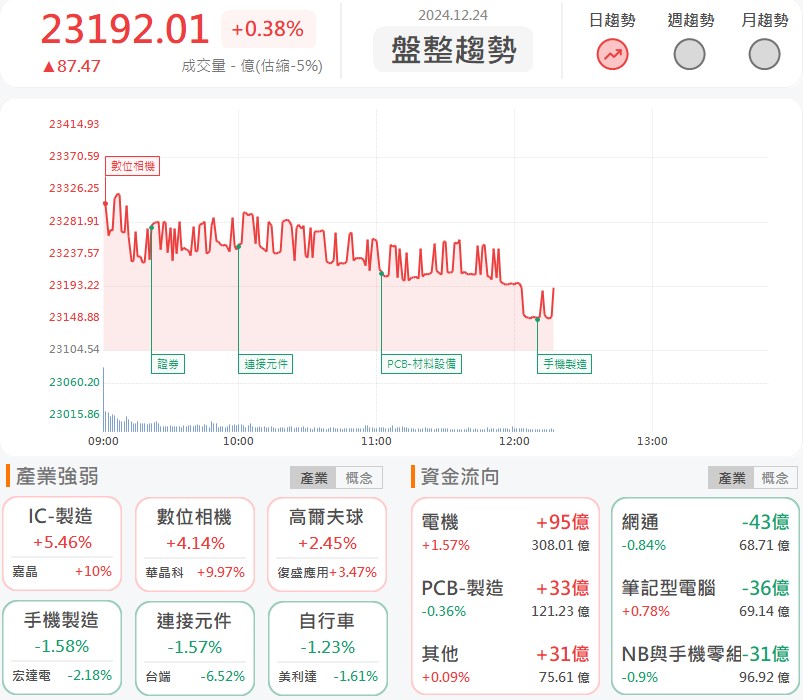The width and height of the screenshot is (803, 700).
Task: Click 電機 inflow row +95億
Action: tap(505, 533)
